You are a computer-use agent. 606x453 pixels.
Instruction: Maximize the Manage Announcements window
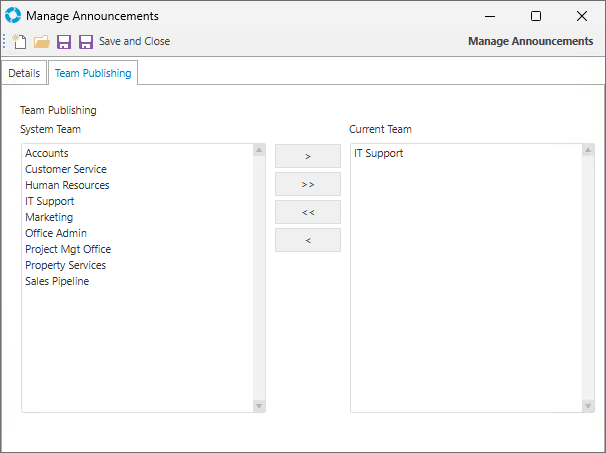click(536, 16)
